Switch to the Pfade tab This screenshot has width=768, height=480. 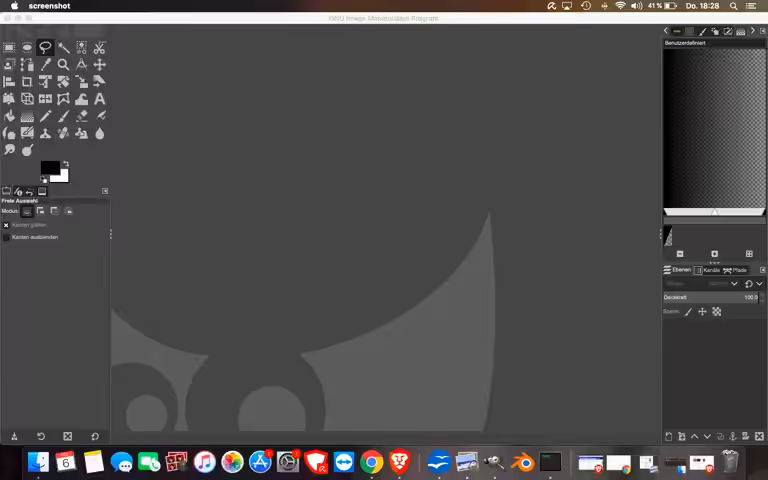click(x=735, y=270)
